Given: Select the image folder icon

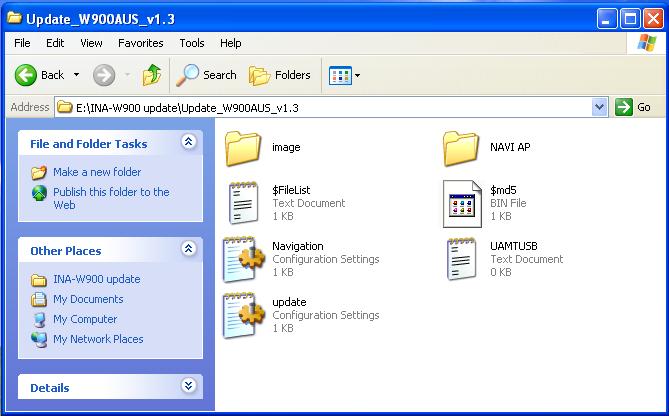Looking at the screenshot, I should click(243, 148).
